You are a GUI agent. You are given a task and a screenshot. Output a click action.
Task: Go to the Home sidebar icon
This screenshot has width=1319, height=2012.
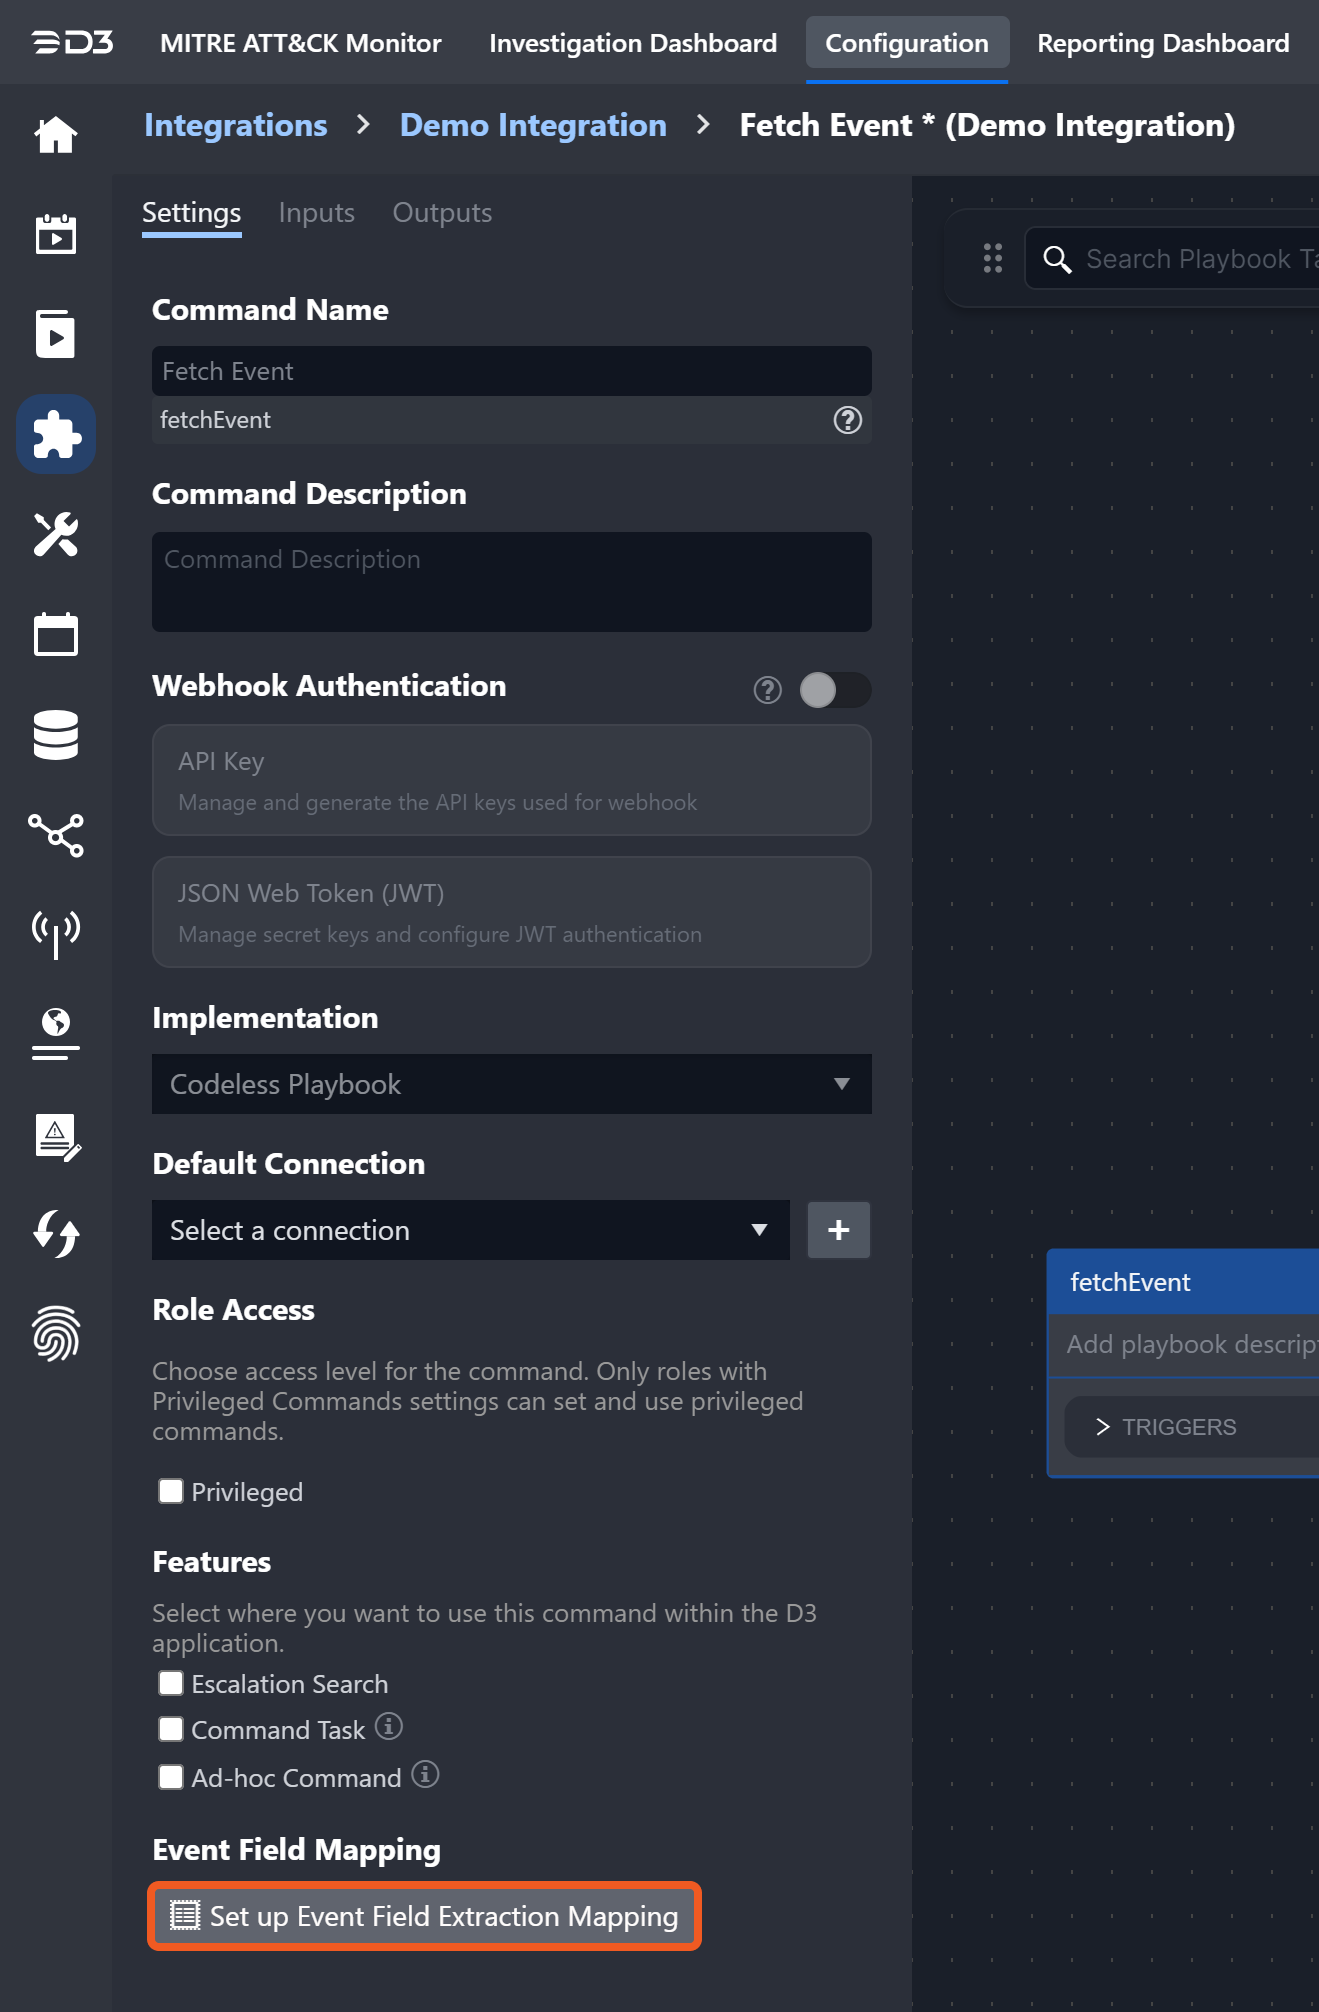(x=56, y=135)
